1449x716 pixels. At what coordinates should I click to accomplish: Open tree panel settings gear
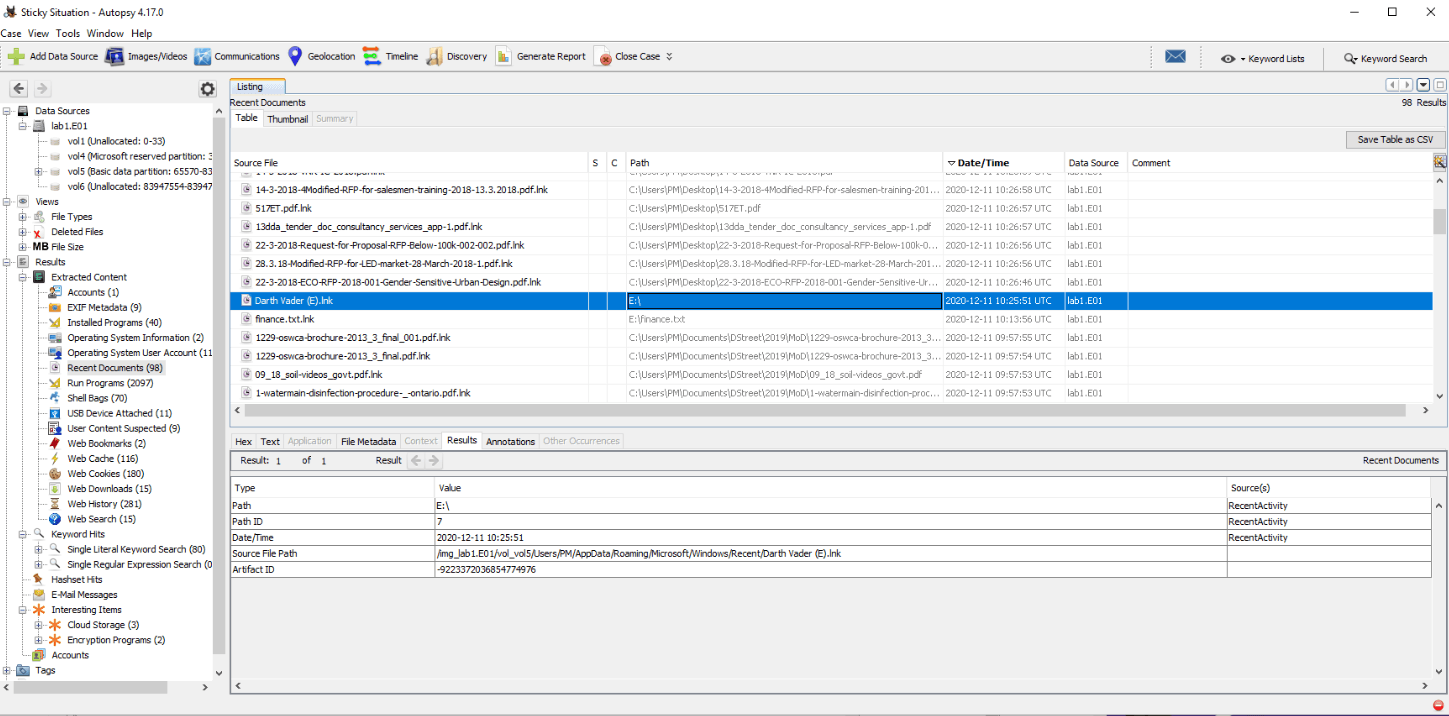click(207, 89)
